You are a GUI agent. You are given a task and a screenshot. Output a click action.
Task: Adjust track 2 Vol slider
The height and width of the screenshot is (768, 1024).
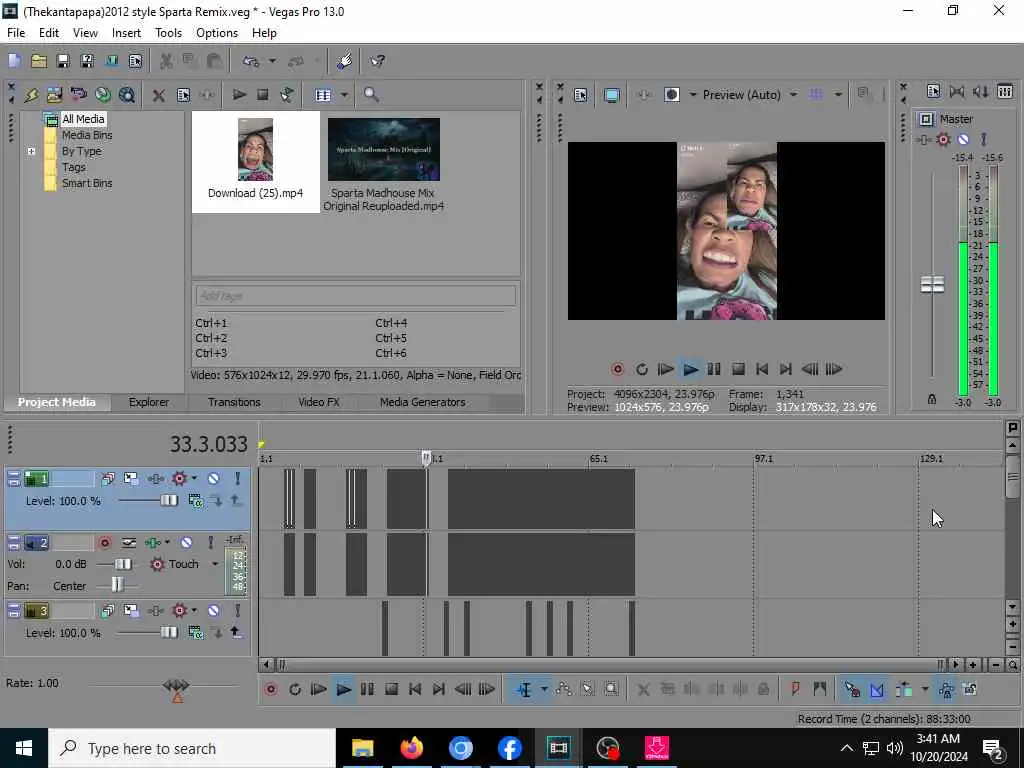coord(122,564)
